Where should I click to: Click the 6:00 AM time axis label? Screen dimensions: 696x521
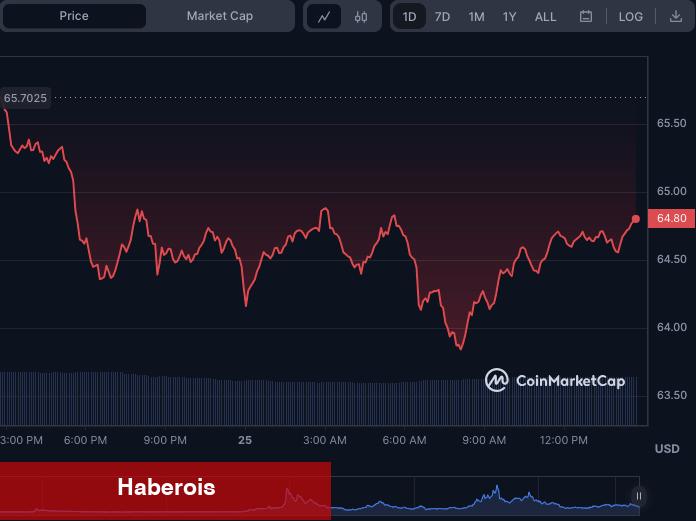[x=404, y=440]
